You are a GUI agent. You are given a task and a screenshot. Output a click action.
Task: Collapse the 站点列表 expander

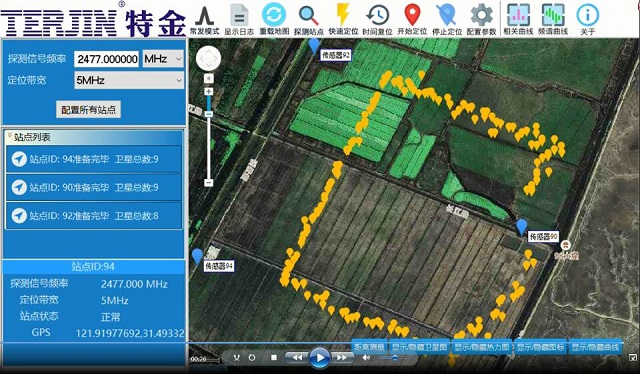(10, 136)
